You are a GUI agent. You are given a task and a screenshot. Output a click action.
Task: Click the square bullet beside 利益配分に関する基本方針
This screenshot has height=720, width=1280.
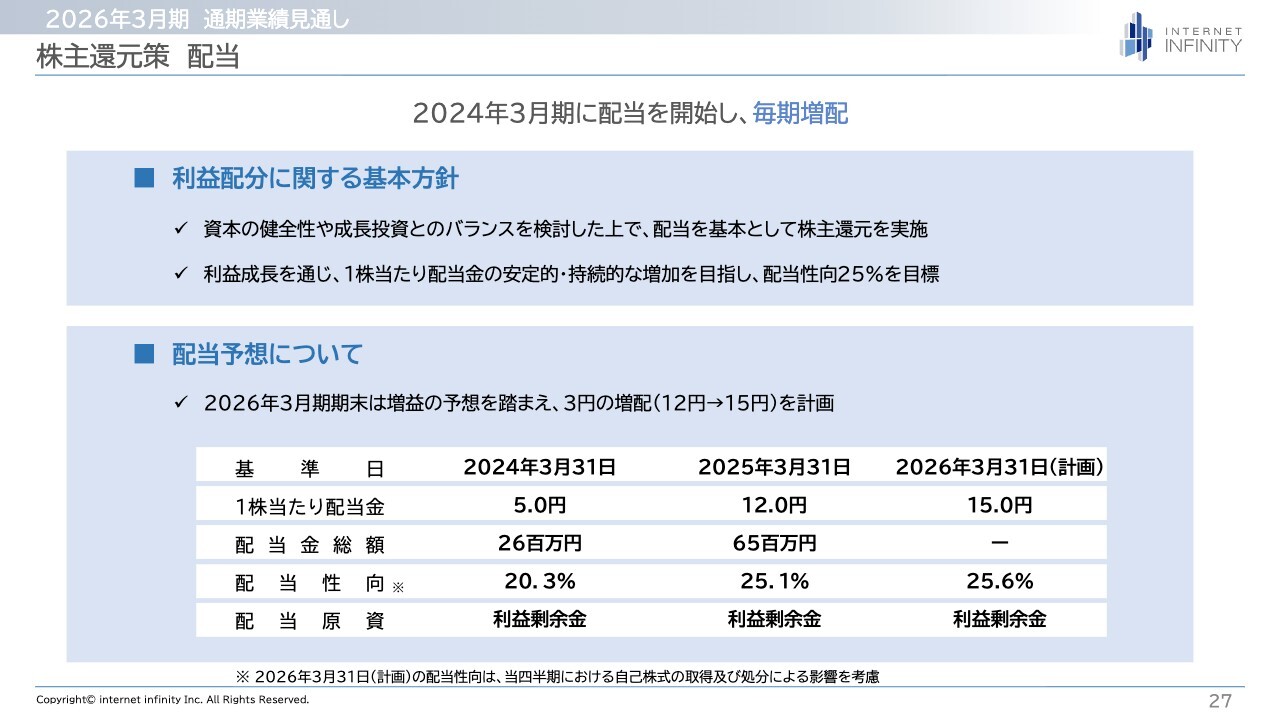pos(145,179)
